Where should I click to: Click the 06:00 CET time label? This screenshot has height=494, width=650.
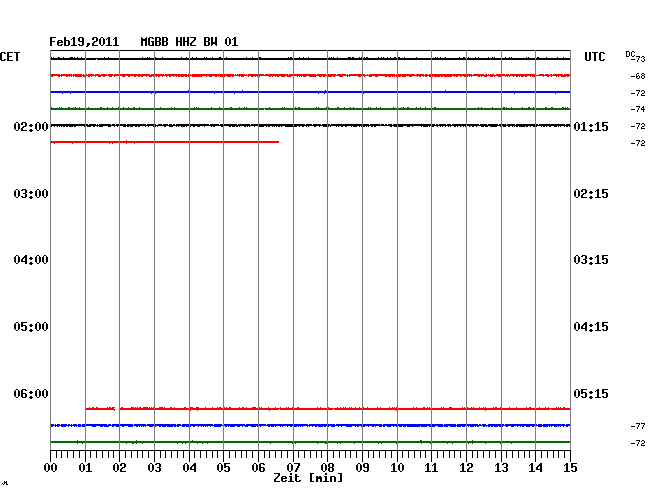31,393
